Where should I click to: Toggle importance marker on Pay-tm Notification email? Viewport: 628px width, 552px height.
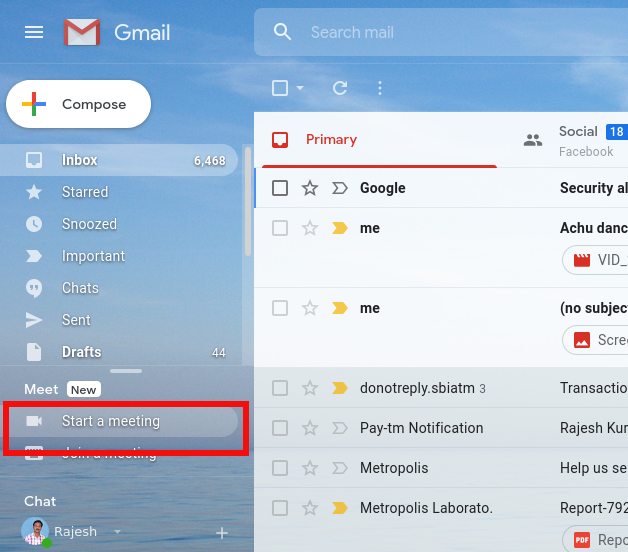pyautogui.click(x=340, y=428)
